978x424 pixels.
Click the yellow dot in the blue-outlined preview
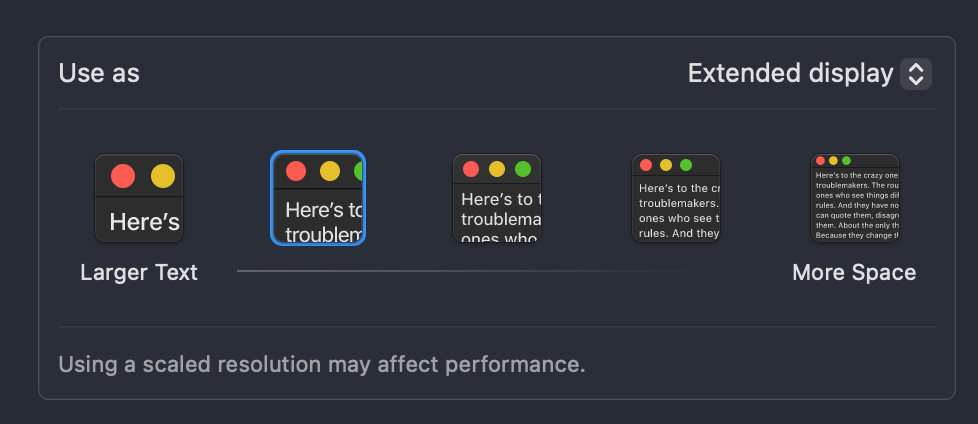(329, 171)
